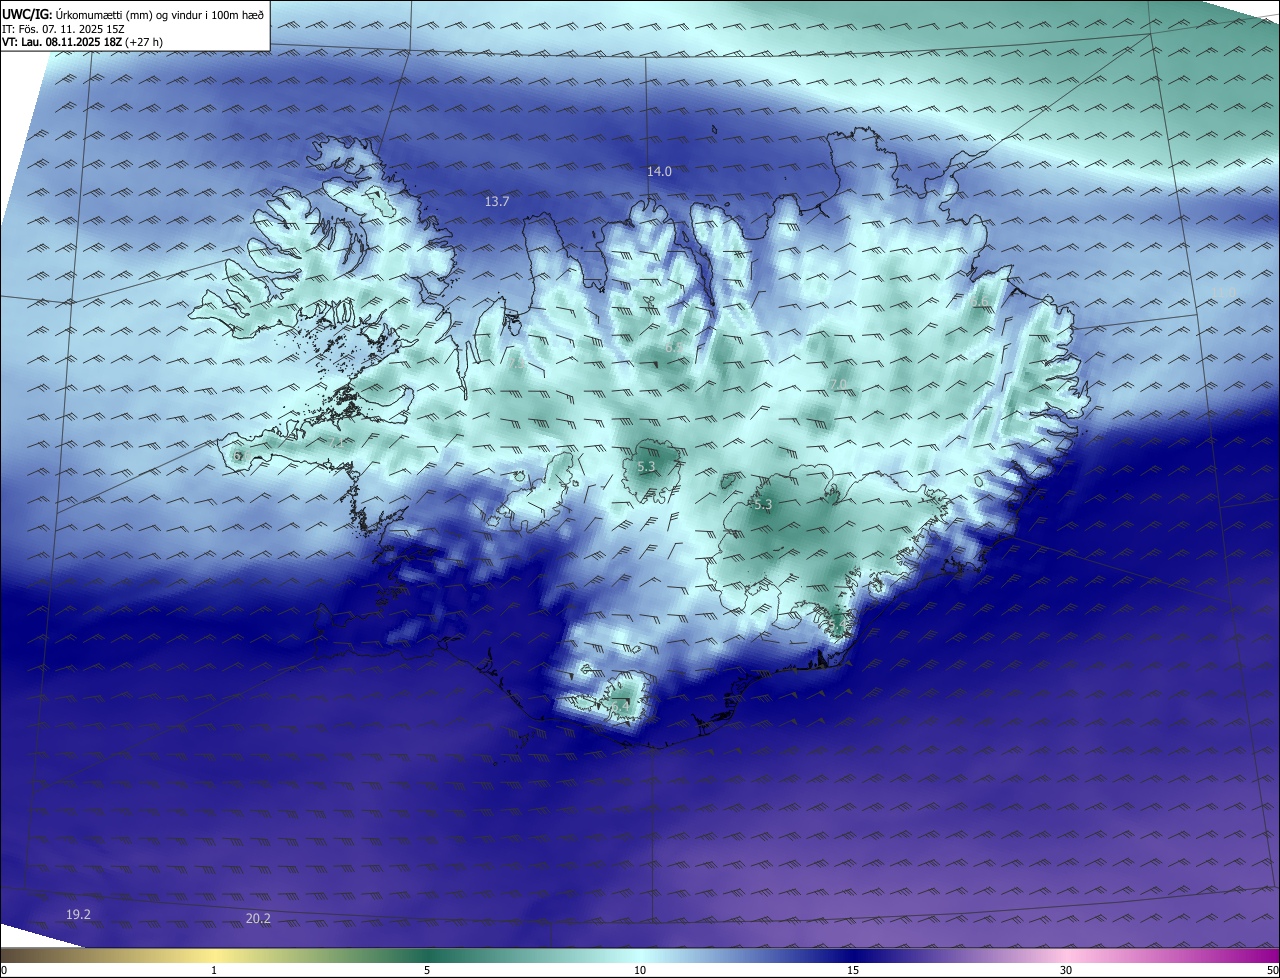Click the 10 tick on the color scale
Screen dimensions: 1280x978
640,970
